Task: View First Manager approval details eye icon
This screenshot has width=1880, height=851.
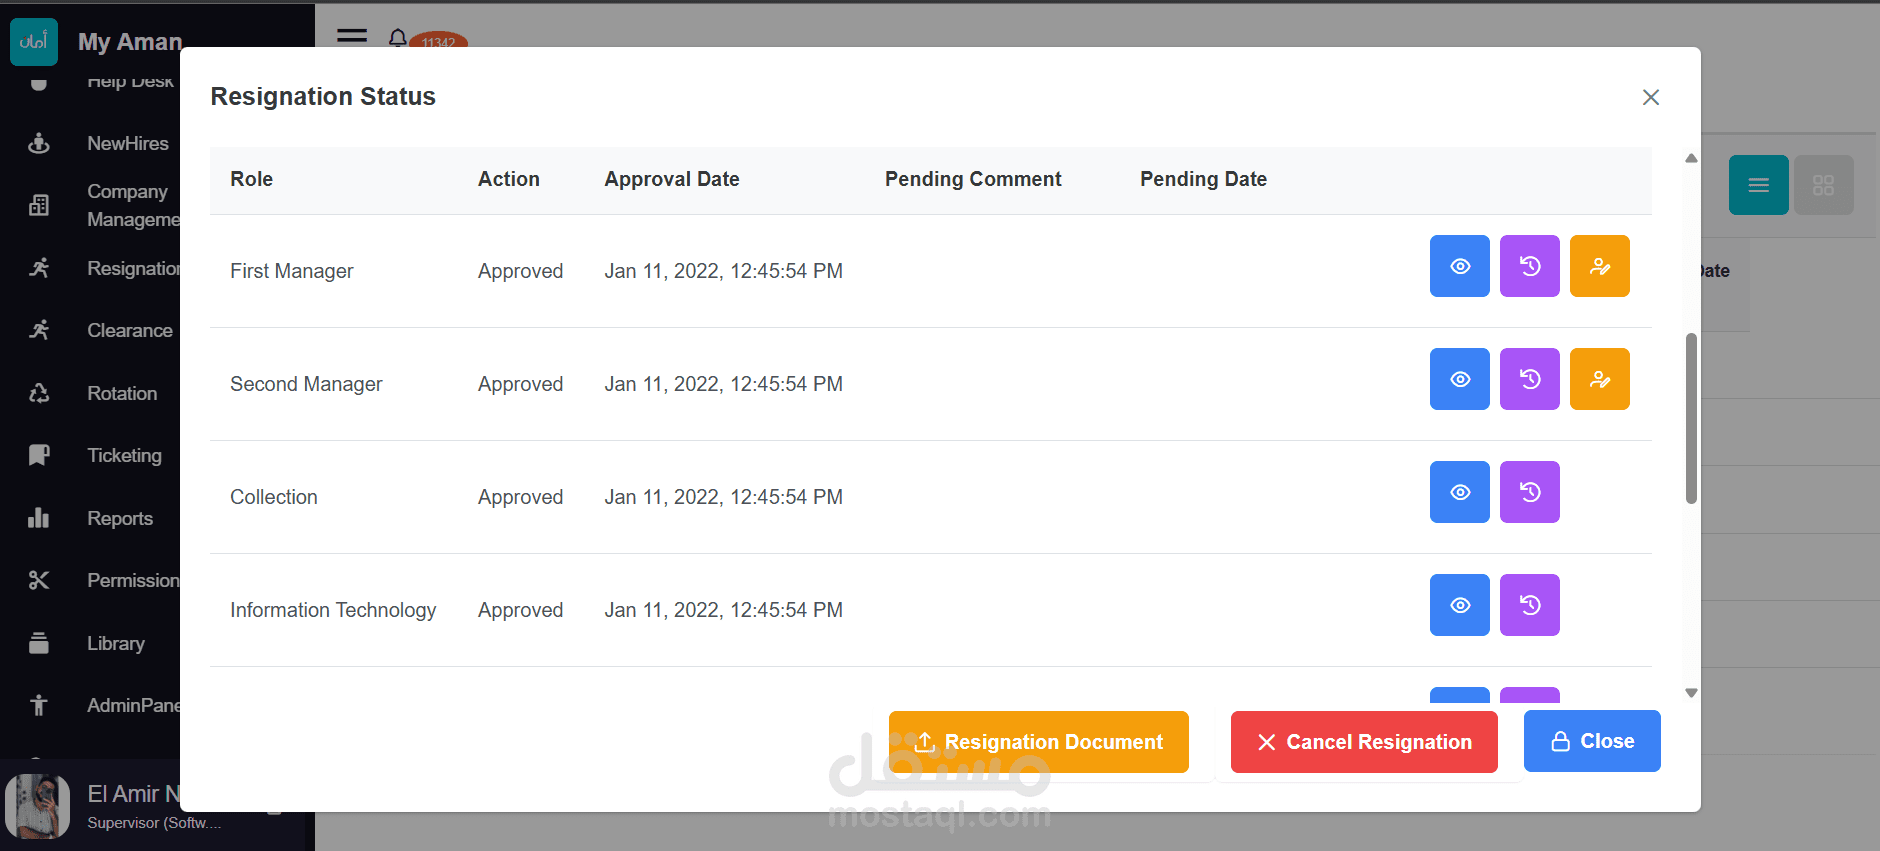Action: (x=1459, y=266)
